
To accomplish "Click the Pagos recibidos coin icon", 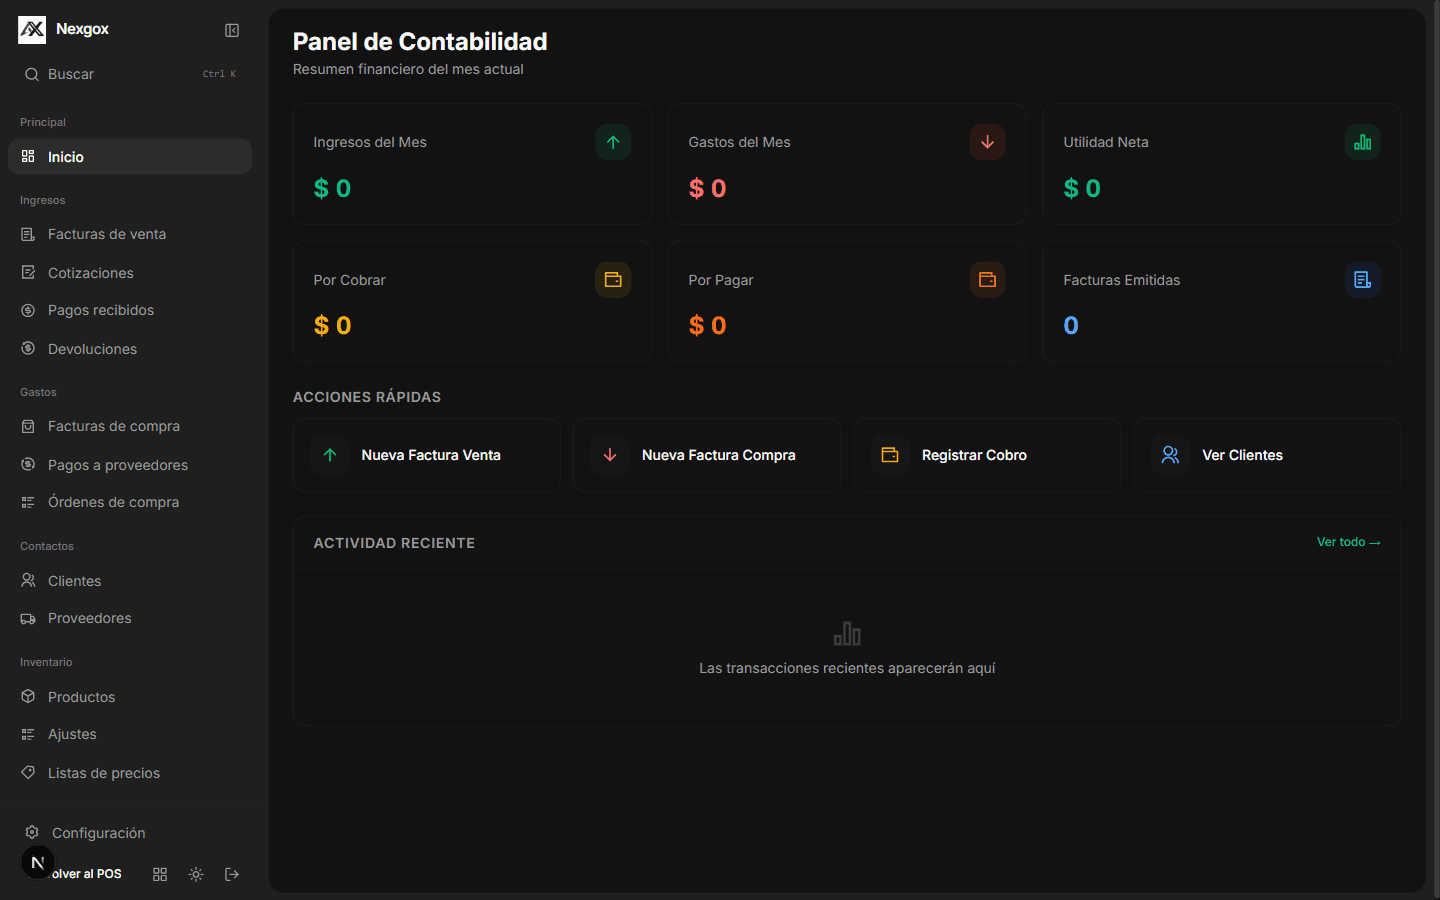I will [x=28, y=310].
